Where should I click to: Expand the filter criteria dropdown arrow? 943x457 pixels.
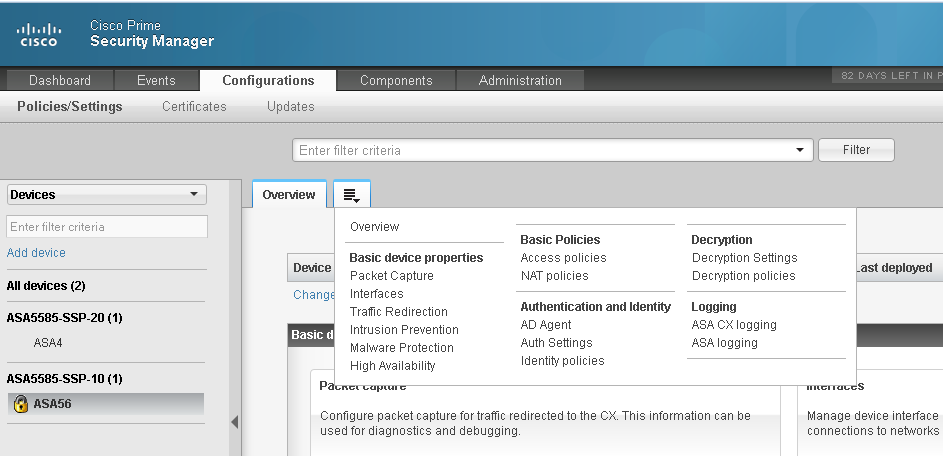click(x=800, y=150)
